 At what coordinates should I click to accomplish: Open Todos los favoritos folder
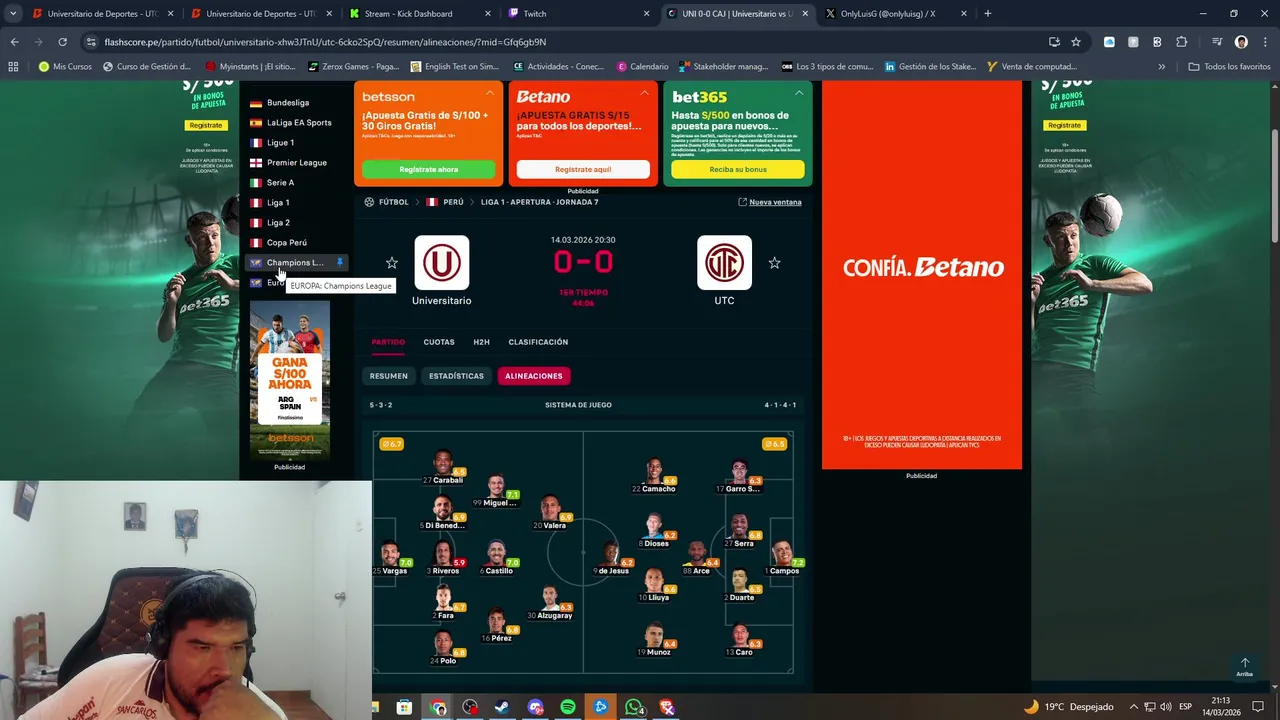pyautogui.click(x=1229, y=66)
